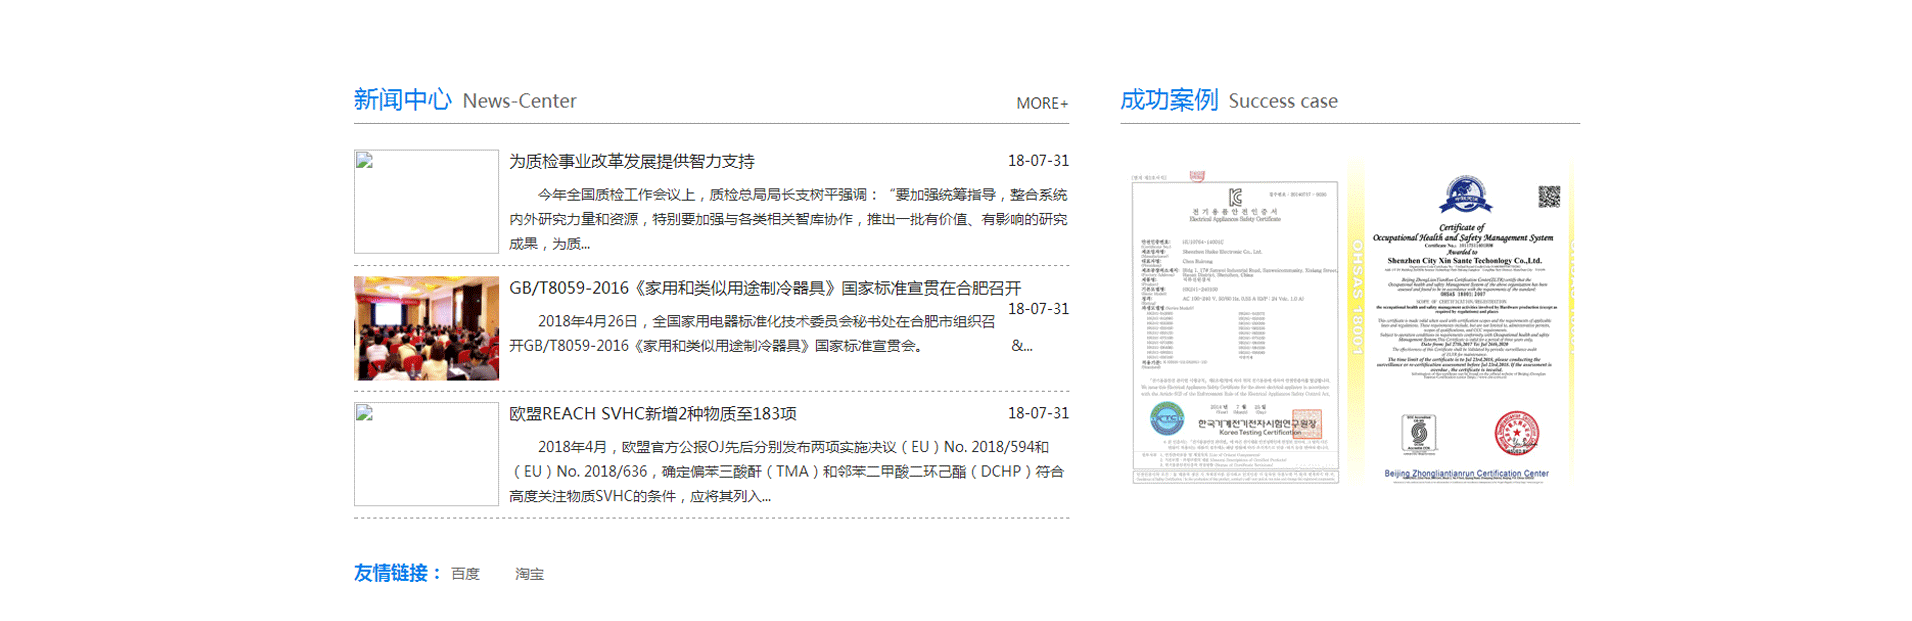This screenshot has height=621, width=1912.
Task: Open the OHSAS 18001 certificate image
Action: pyautogui.click(x=1462, y=323)
